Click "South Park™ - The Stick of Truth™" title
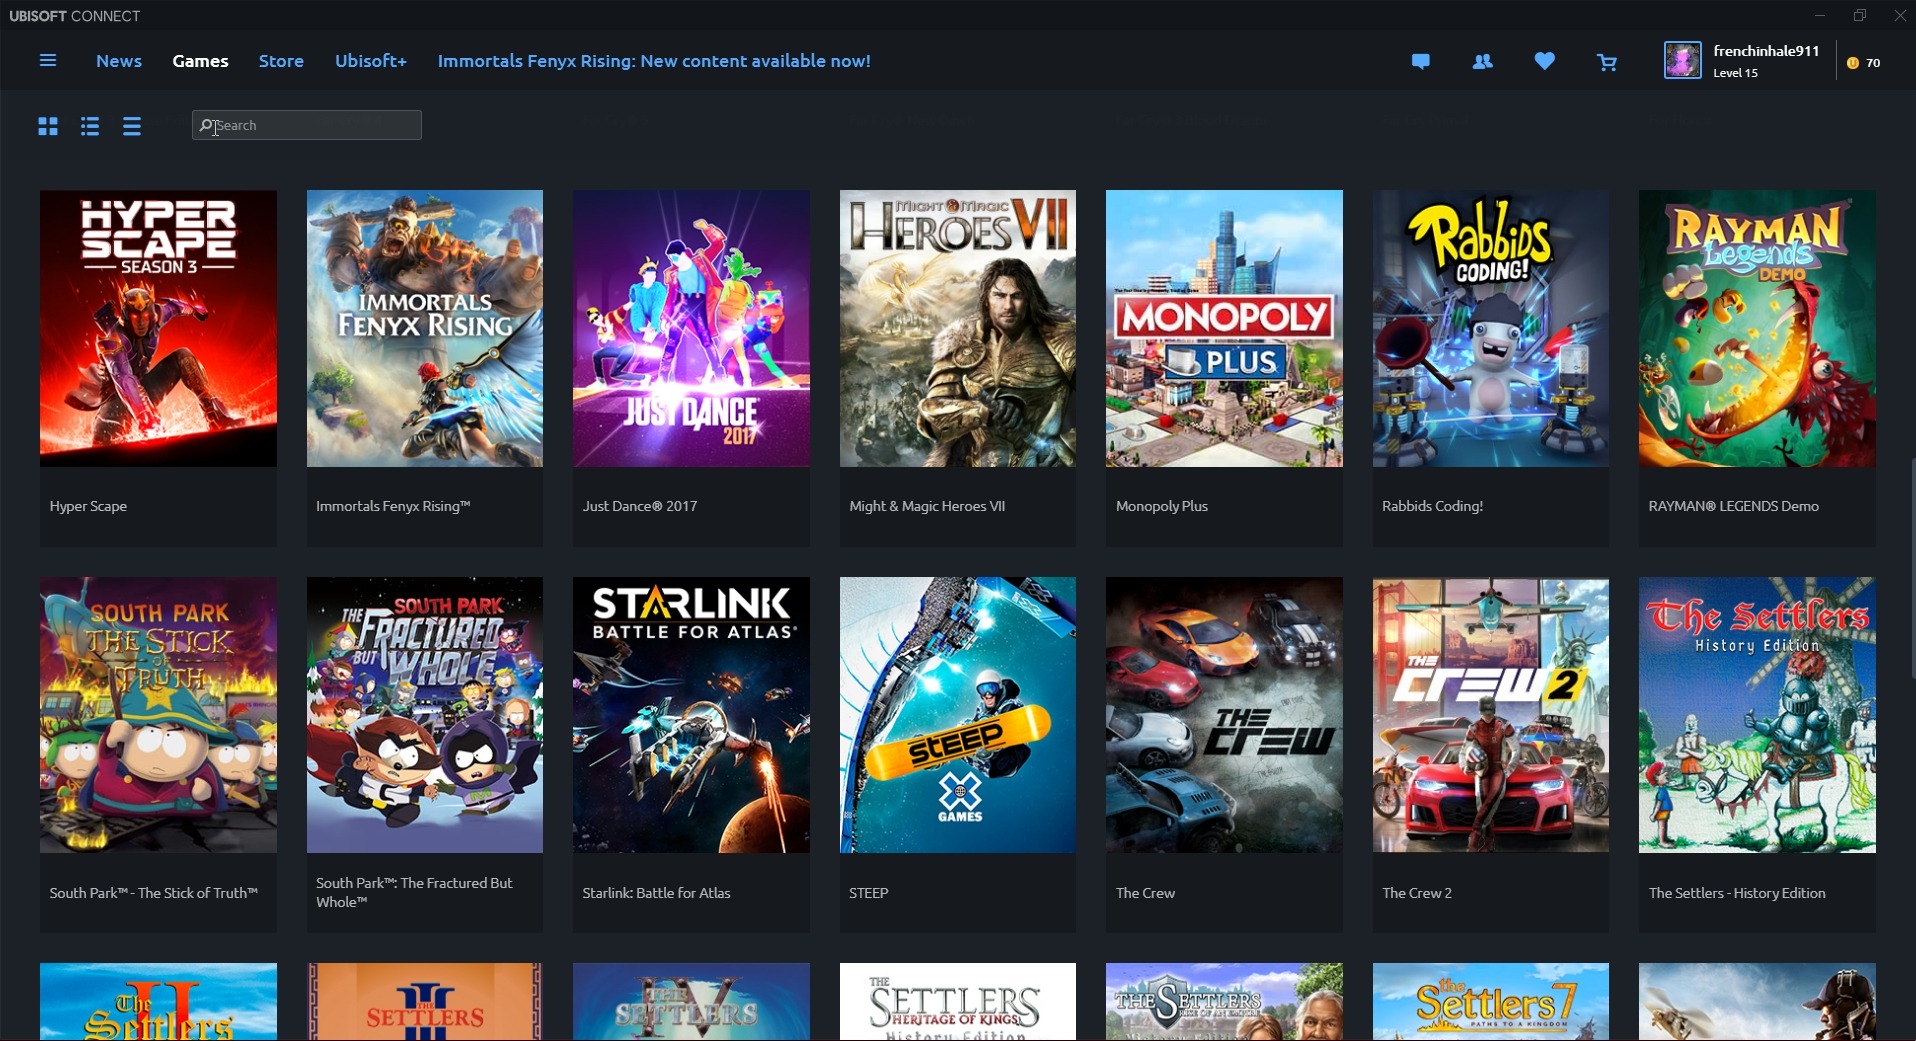The height and width of the screenshot is (1041, 1916). (x=153, y=893)
